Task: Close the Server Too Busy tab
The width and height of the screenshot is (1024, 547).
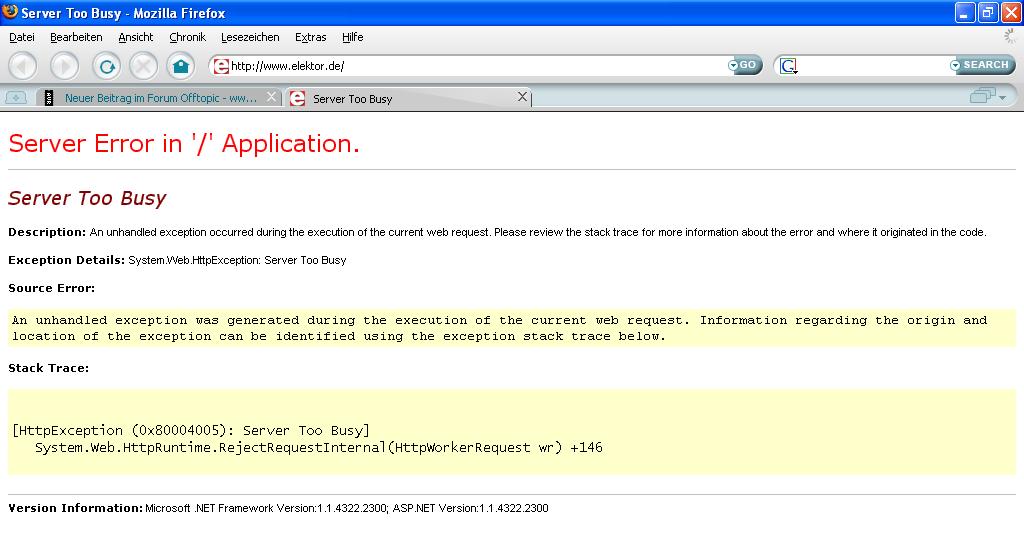Action: (522, 97)
